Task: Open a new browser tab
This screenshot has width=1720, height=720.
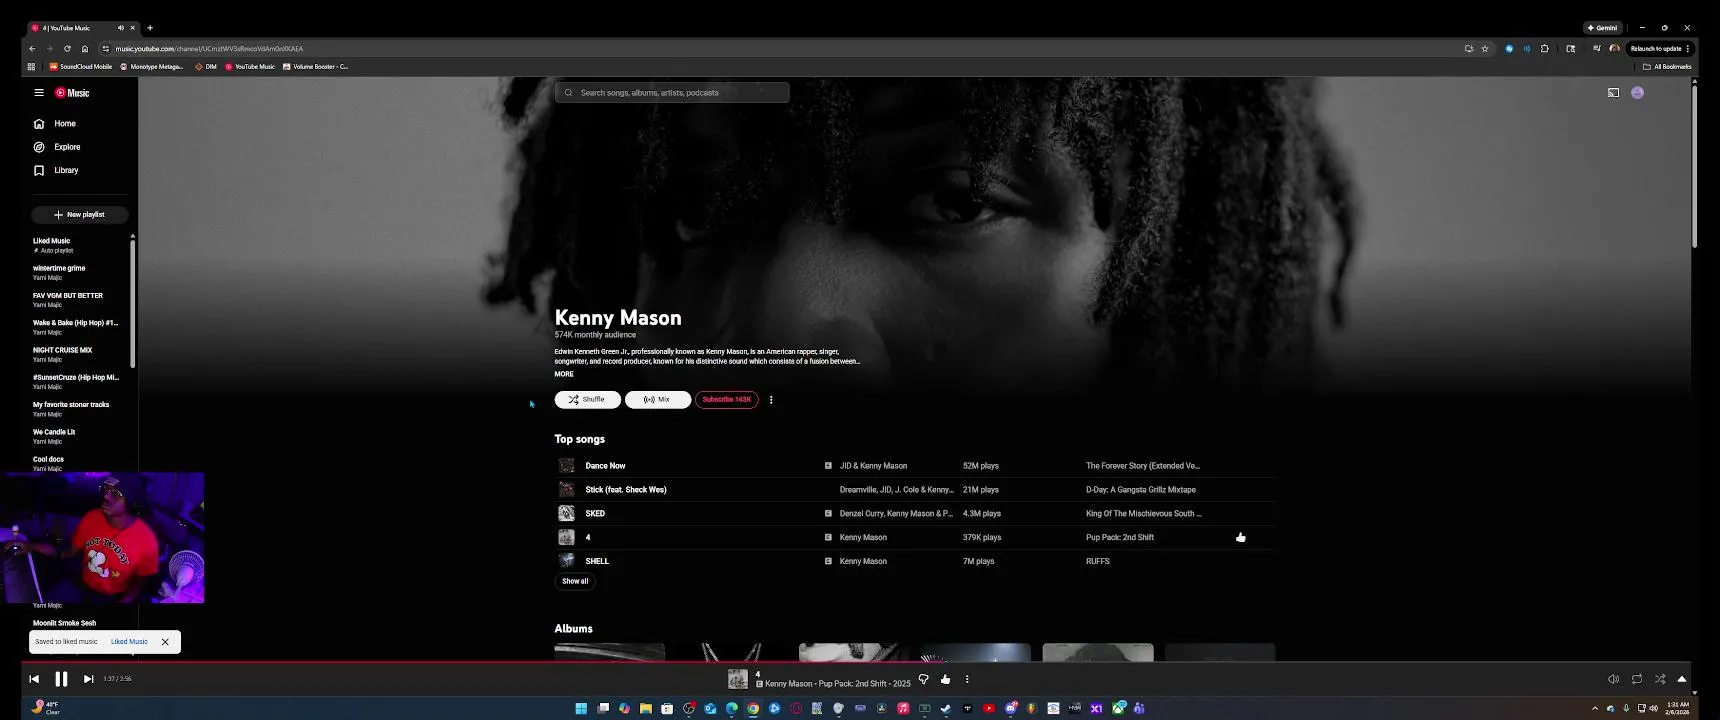Action: click(x=150, y=28)
